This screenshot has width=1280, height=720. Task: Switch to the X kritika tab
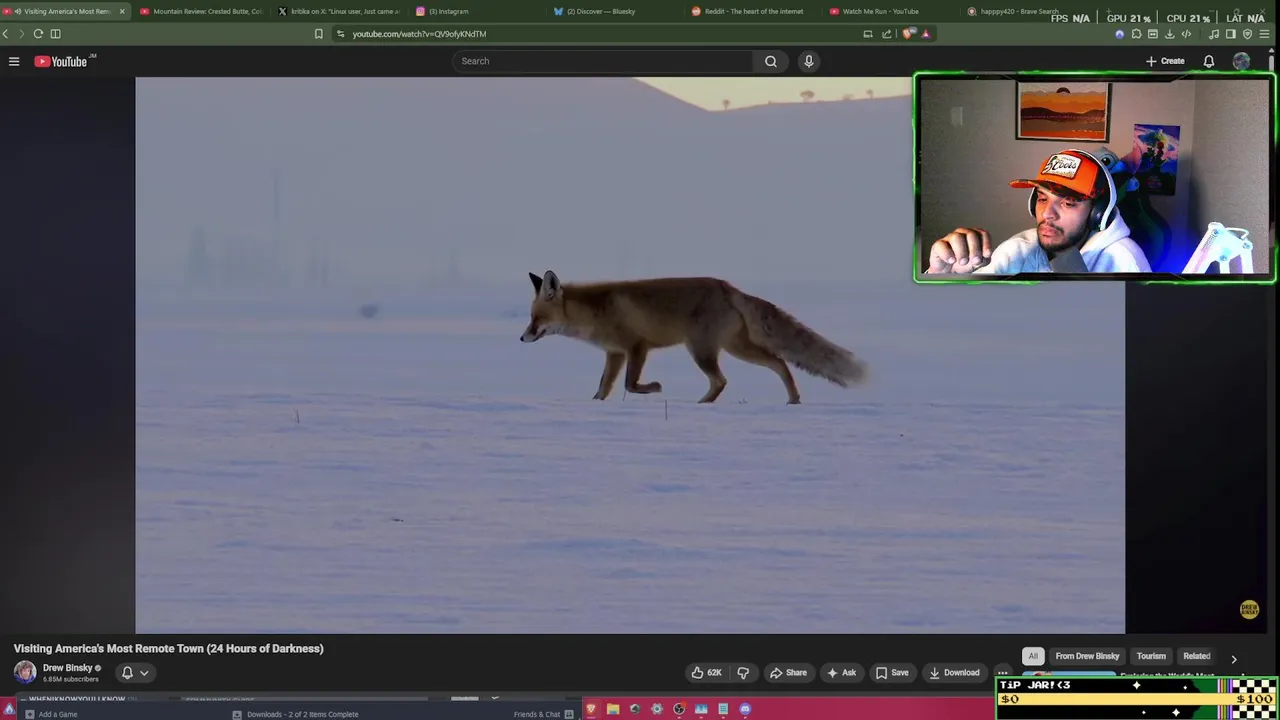click(x=337, y=11)
